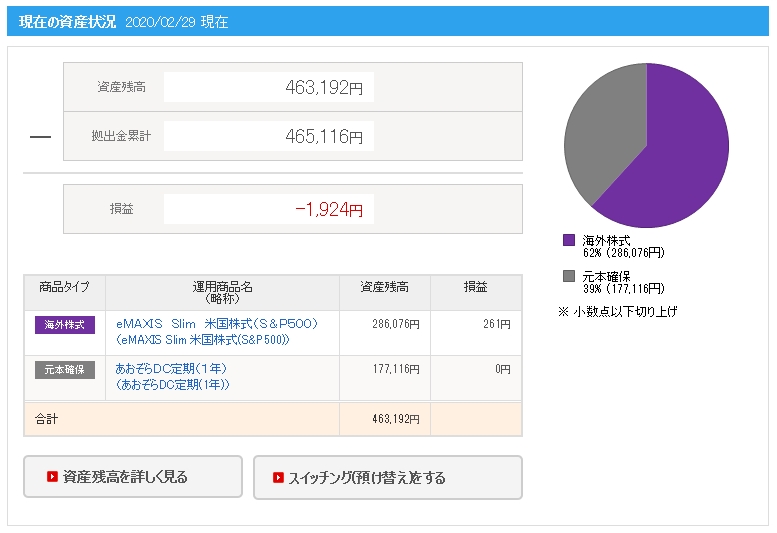Click the red 損益 -1,924円 value
The image size is (777, 533).
[x=329, y=210]
